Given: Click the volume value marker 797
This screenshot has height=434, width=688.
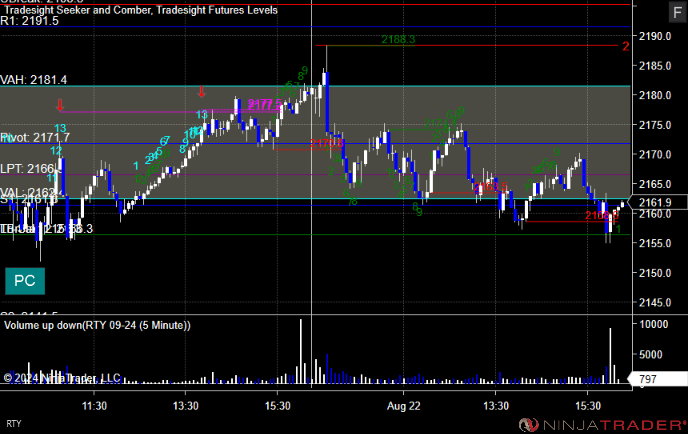Looking at the screenshot, I should point(658,379).
